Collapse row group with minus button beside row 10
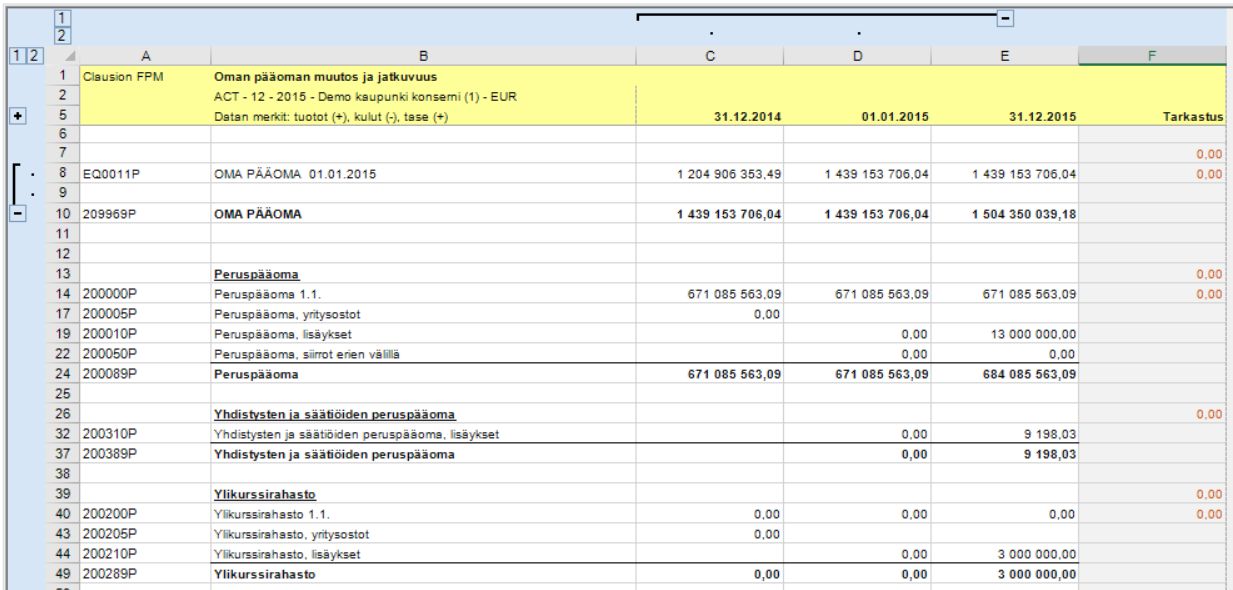1233x590 pixels. point(16,213)
